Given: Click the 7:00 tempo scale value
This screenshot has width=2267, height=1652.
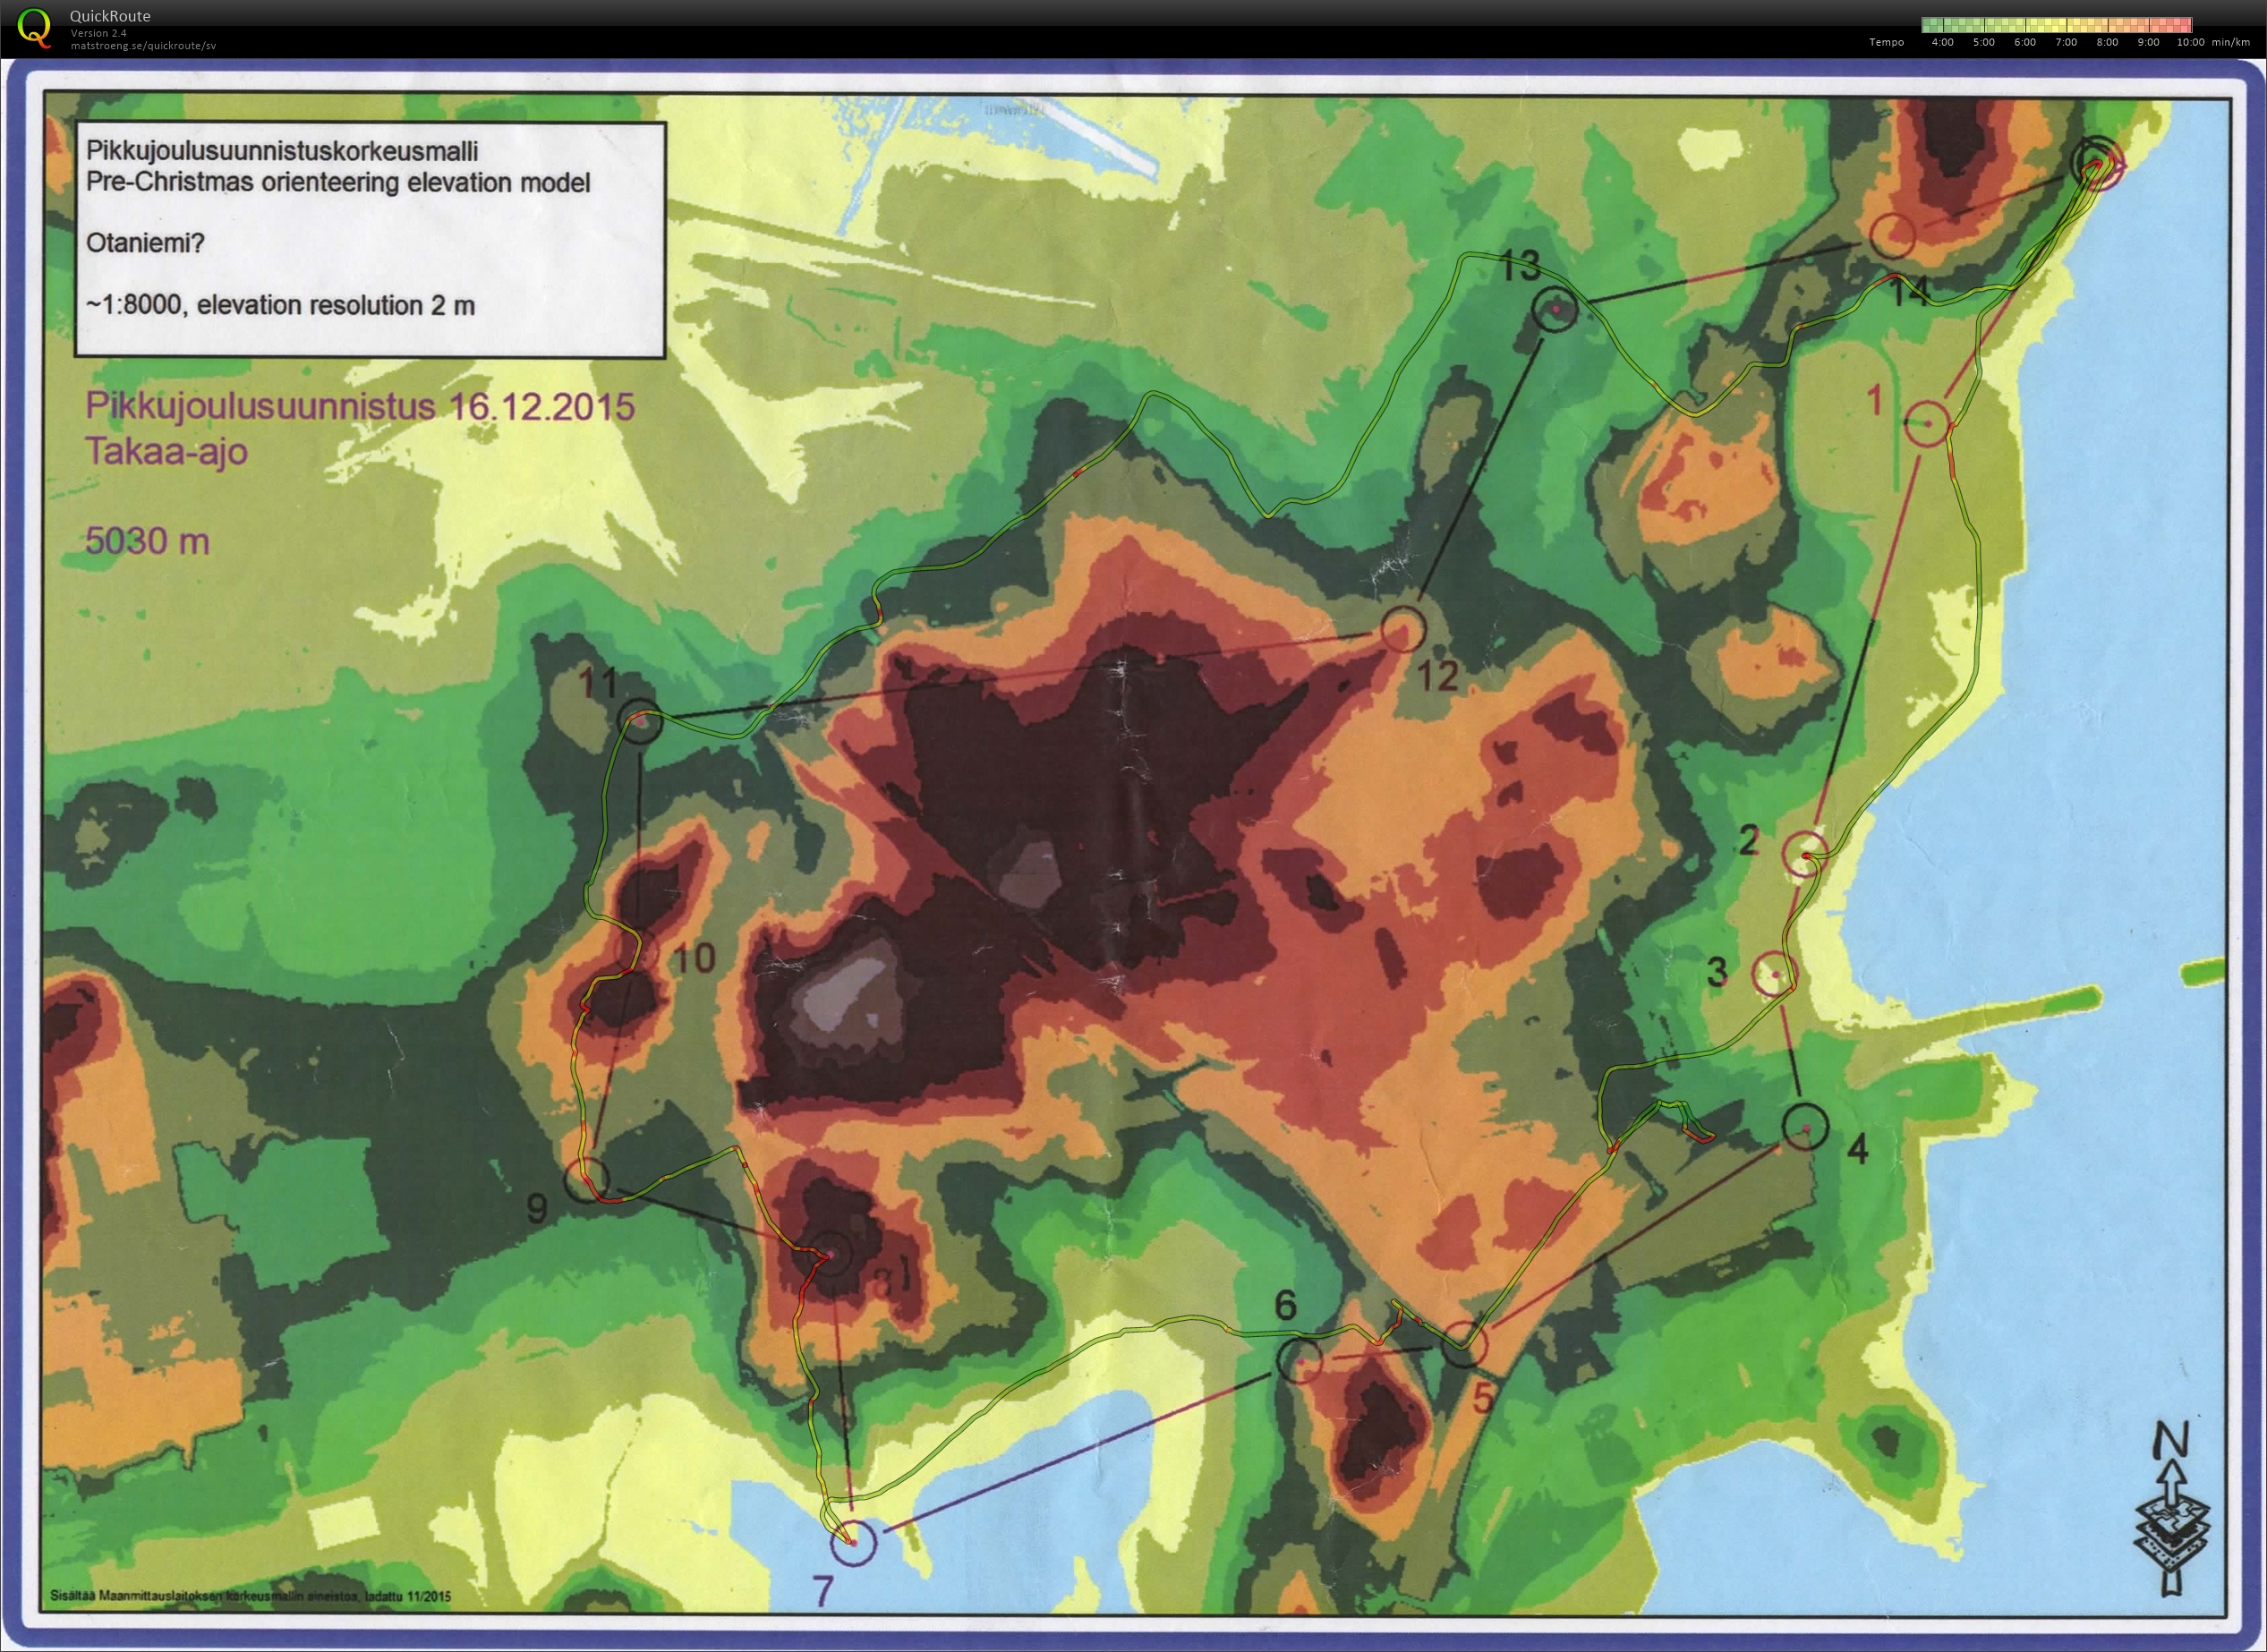Looking at the screenshot, I should coord(2066,42).
